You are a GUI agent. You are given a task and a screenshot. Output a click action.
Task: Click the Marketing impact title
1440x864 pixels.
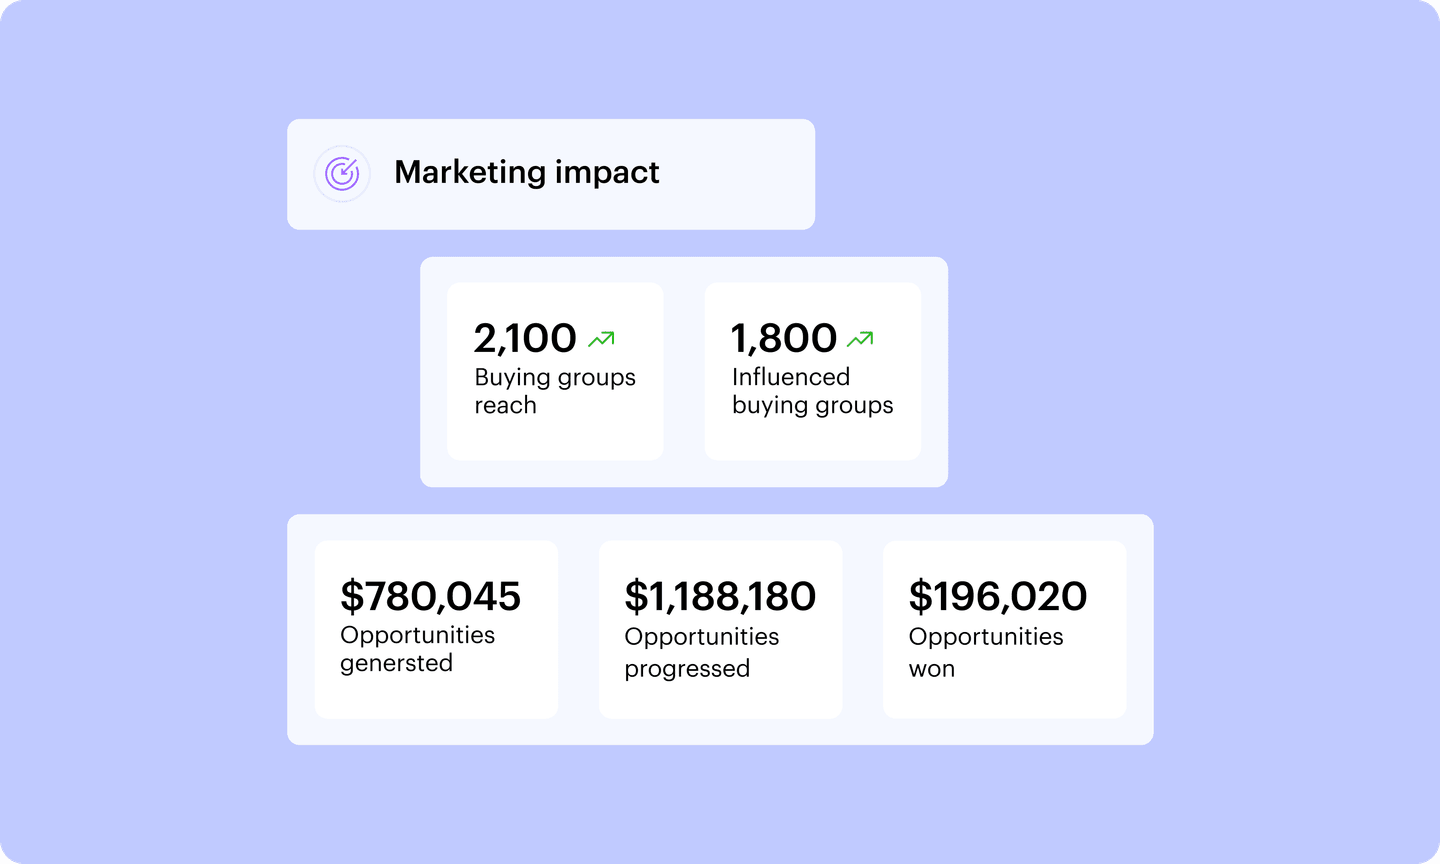pos(526,172)
